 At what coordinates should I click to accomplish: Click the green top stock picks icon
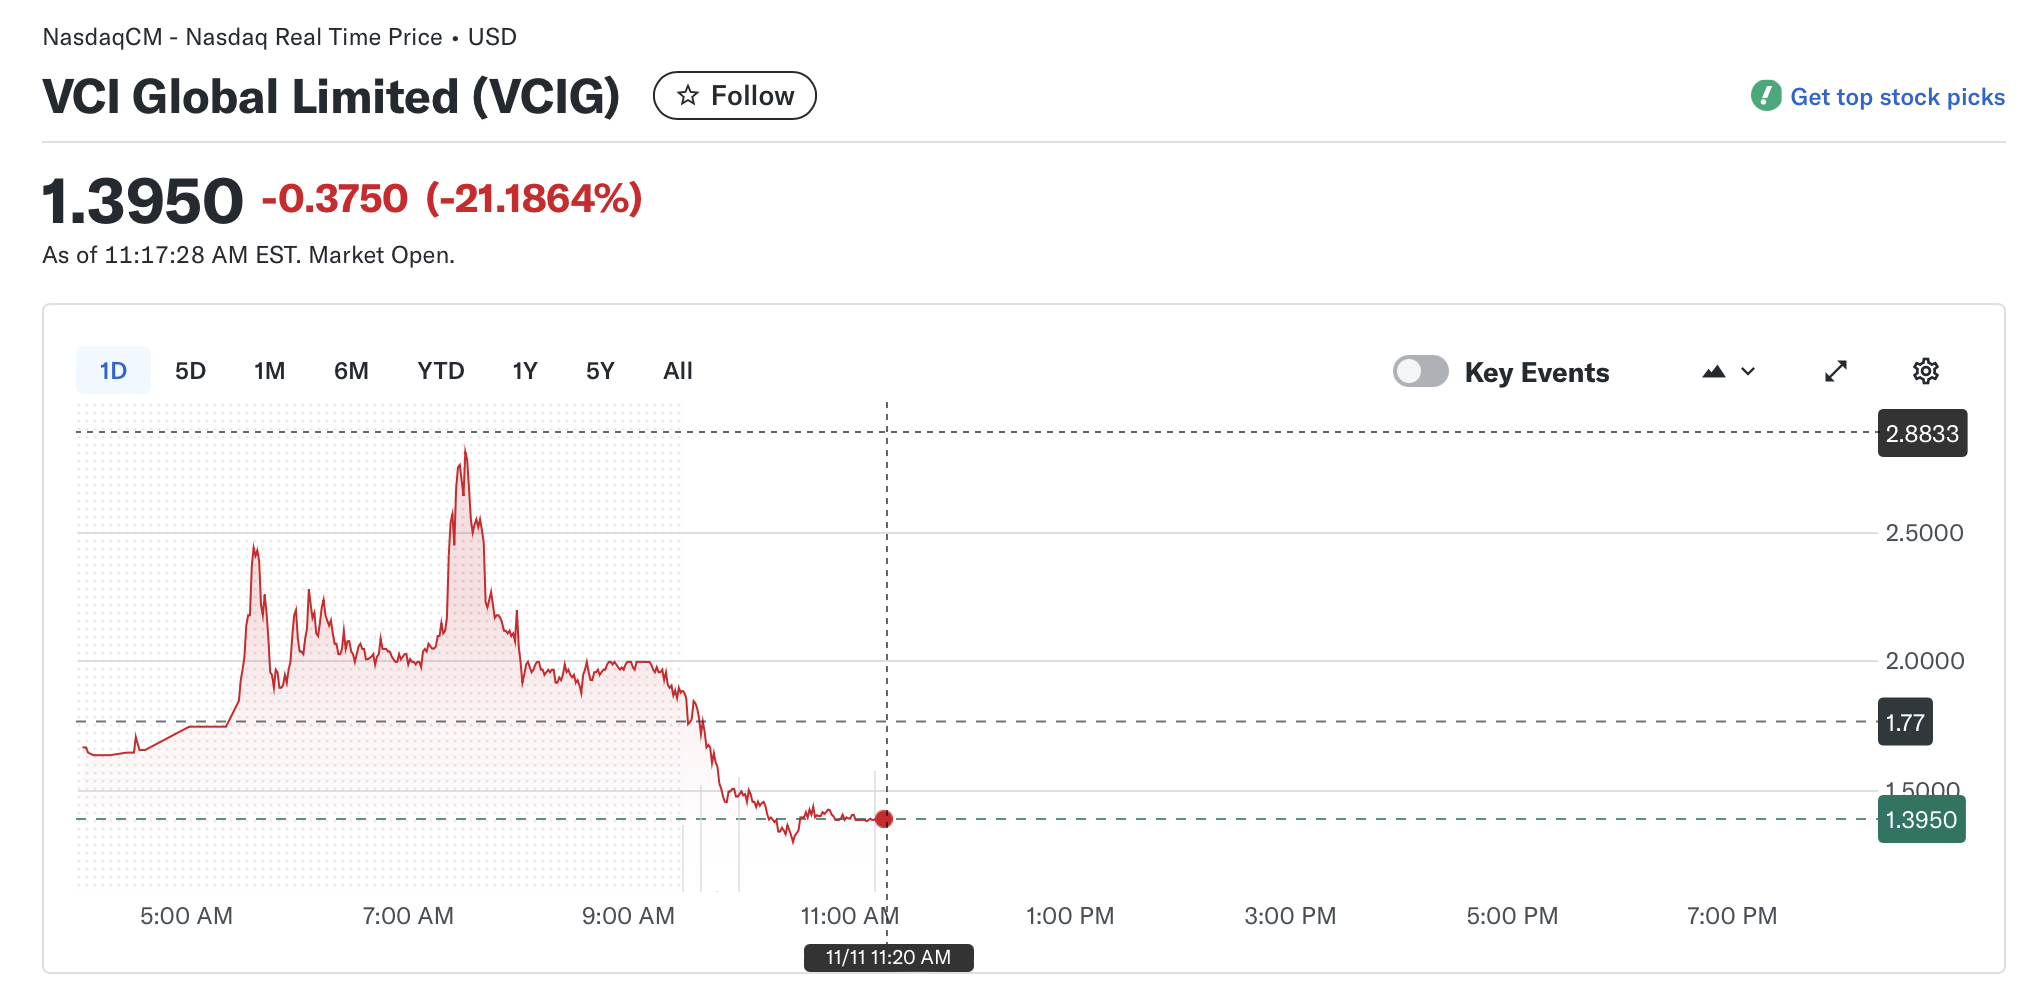tap(1766, 96)
